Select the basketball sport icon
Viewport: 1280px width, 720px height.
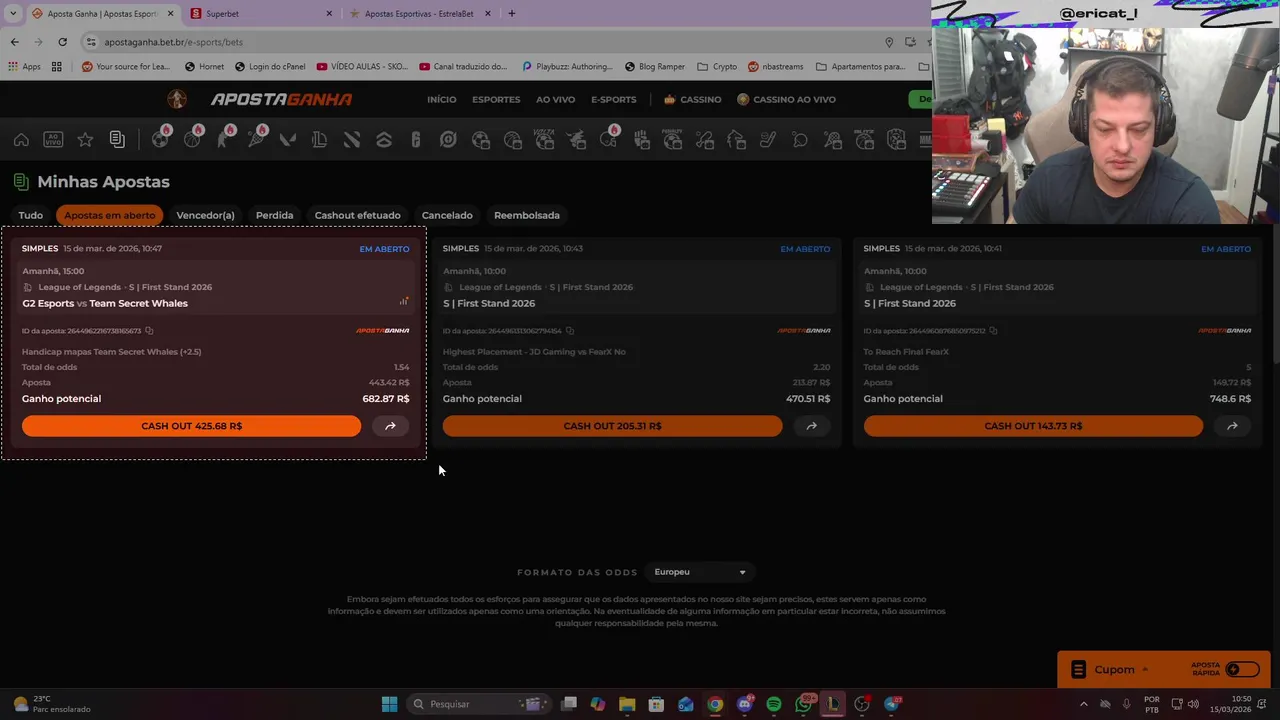point(192,140)
